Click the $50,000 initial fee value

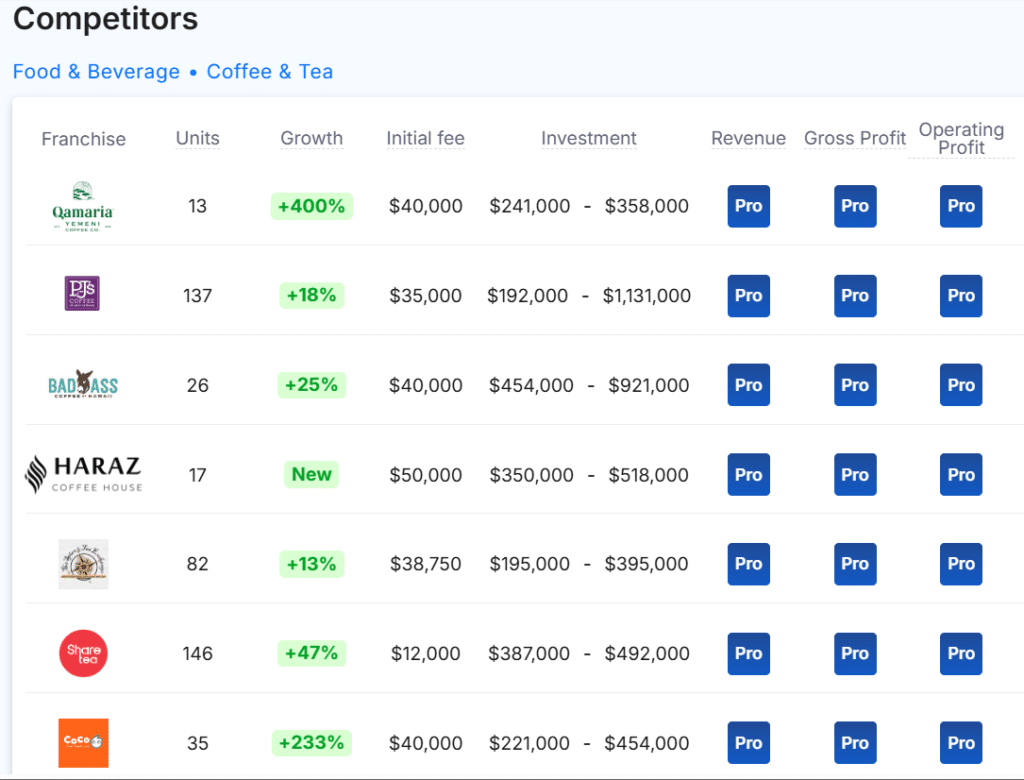click(426, 474)
